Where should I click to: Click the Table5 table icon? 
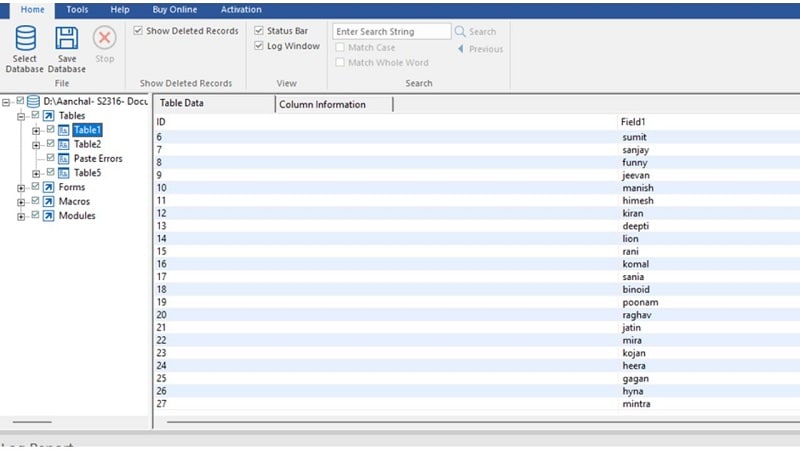64,173
